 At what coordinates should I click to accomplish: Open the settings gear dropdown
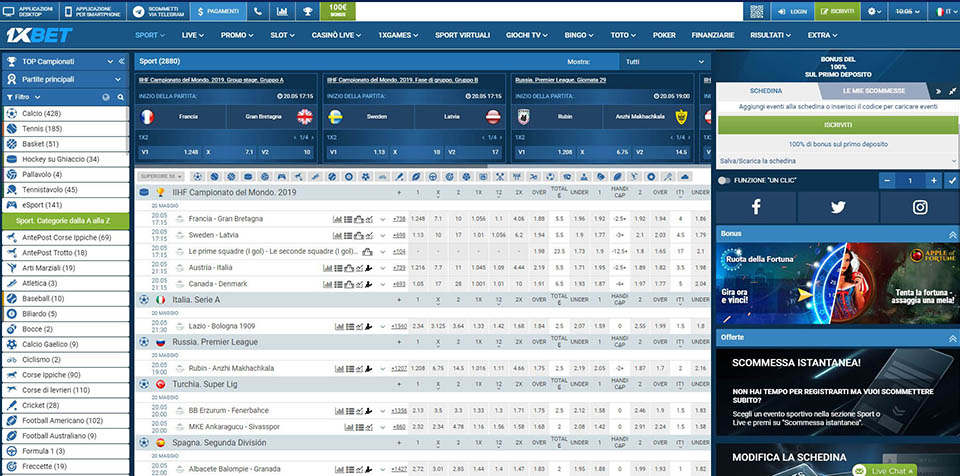point(875,11)
